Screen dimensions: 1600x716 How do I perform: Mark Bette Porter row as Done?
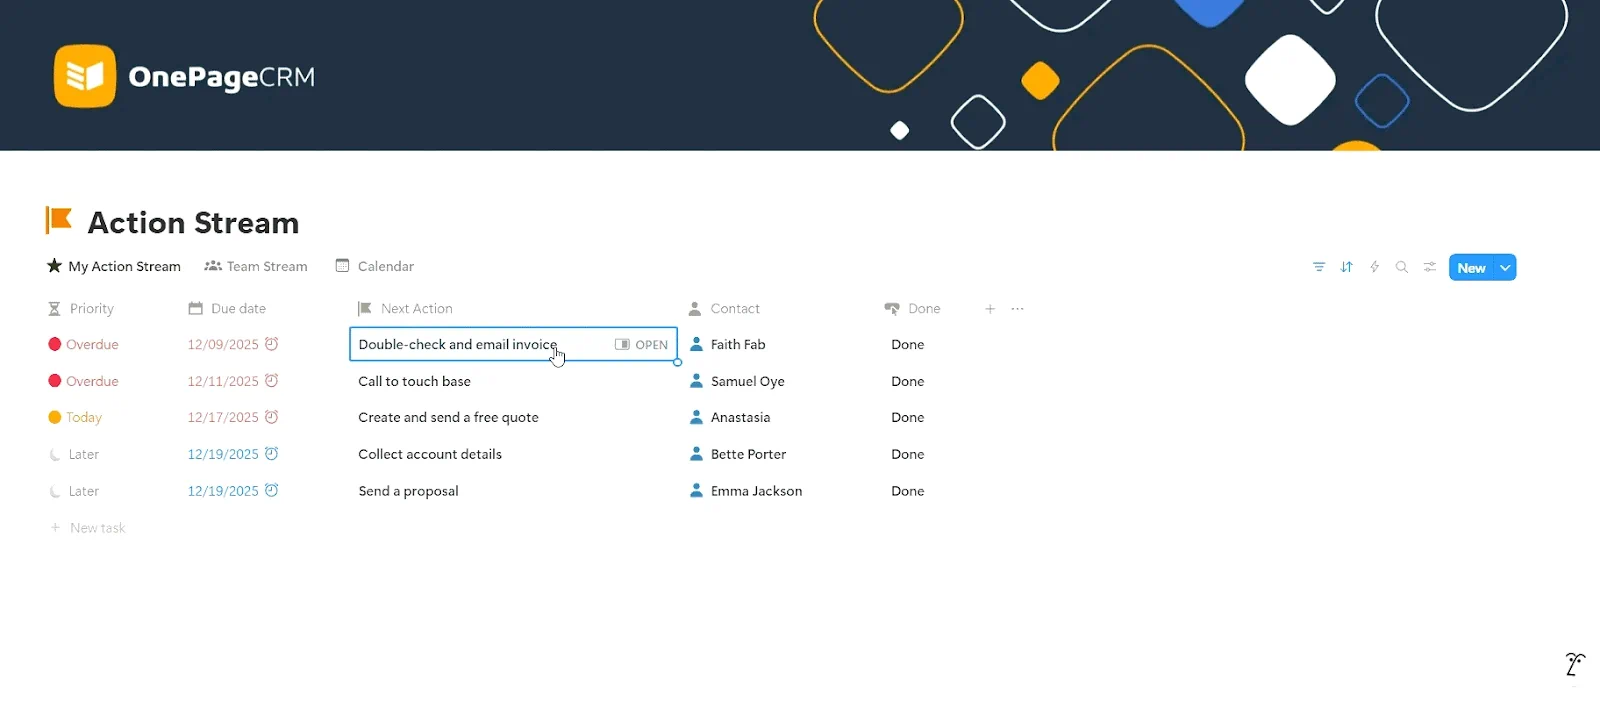coord(908,454)
